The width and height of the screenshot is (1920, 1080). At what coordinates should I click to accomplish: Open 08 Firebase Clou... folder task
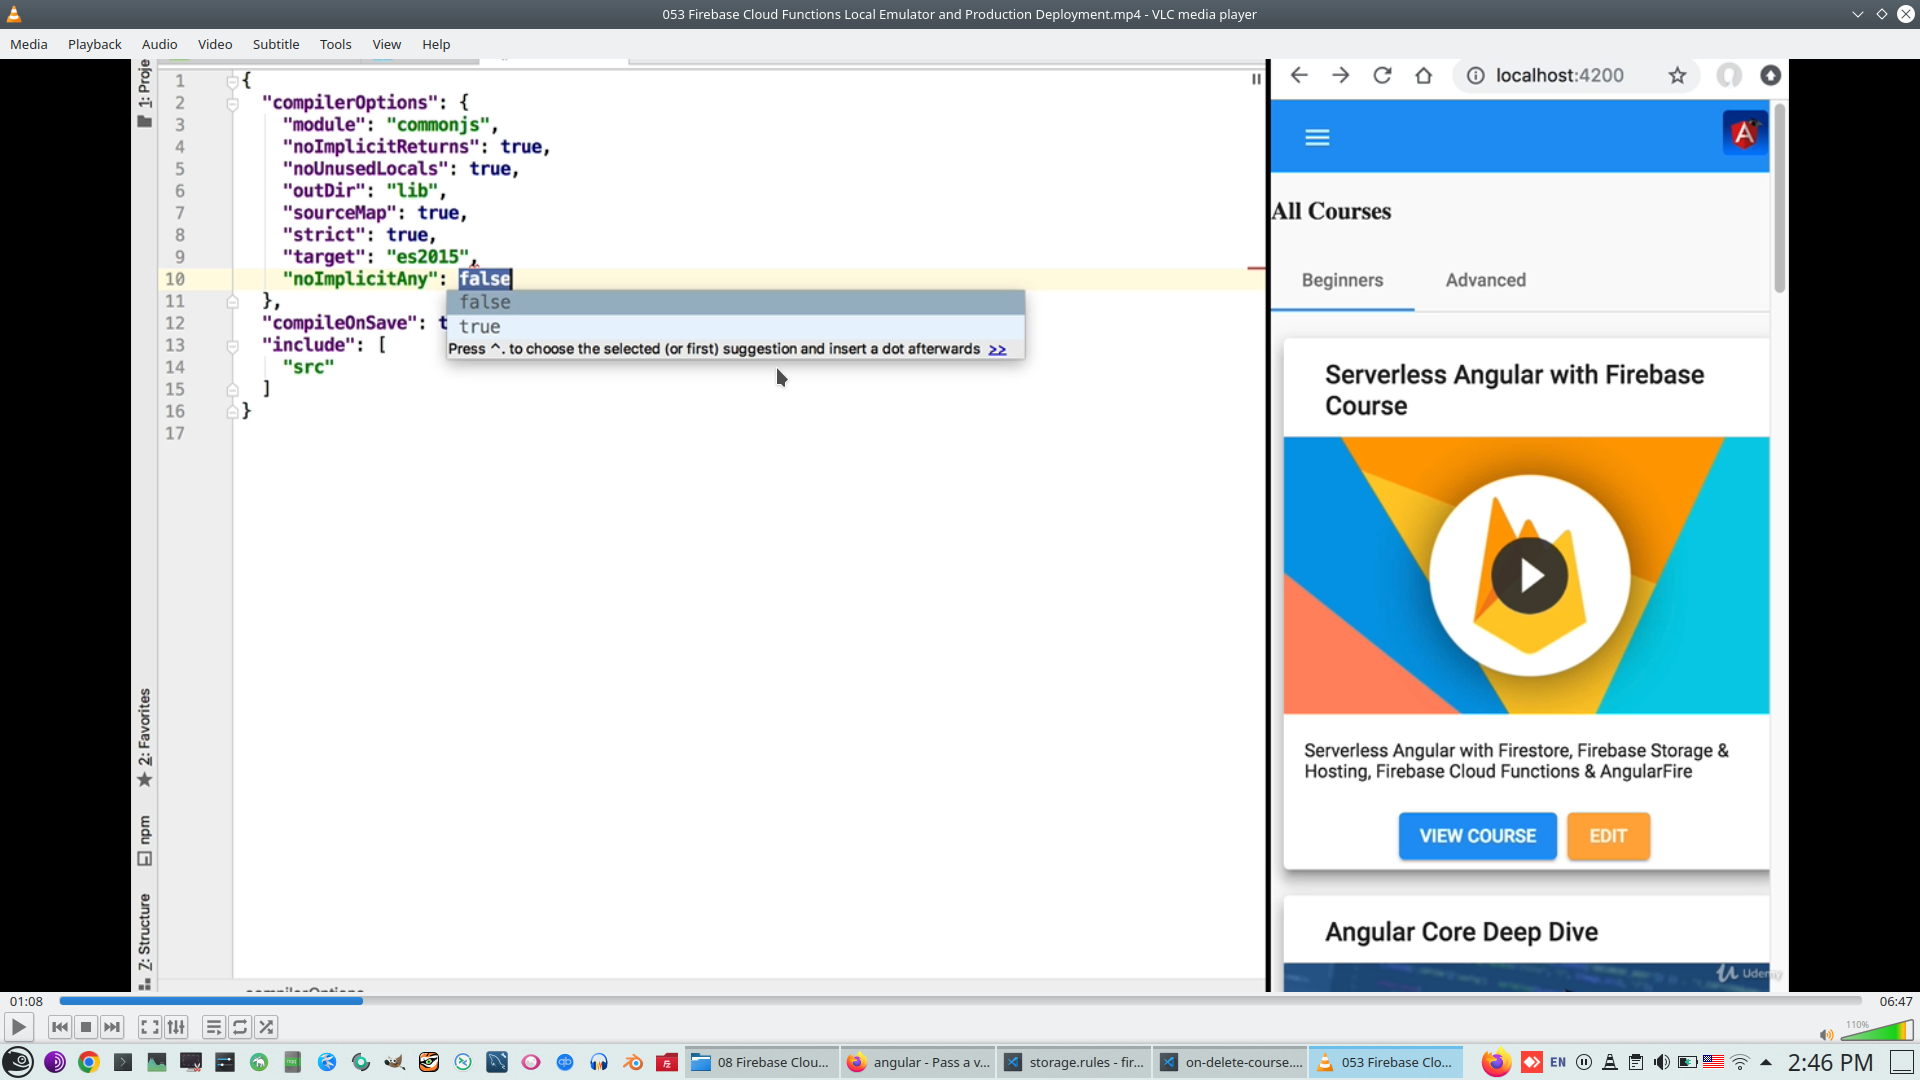762,1062
